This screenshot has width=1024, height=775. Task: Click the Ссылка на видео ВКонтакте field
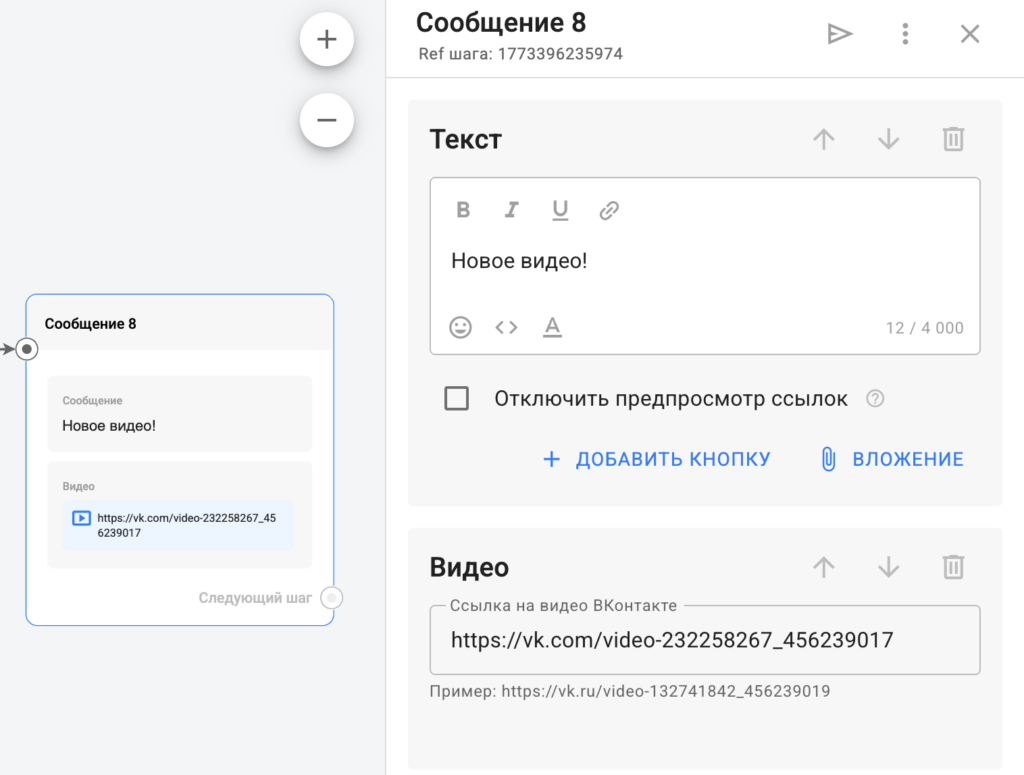(704, 640)
